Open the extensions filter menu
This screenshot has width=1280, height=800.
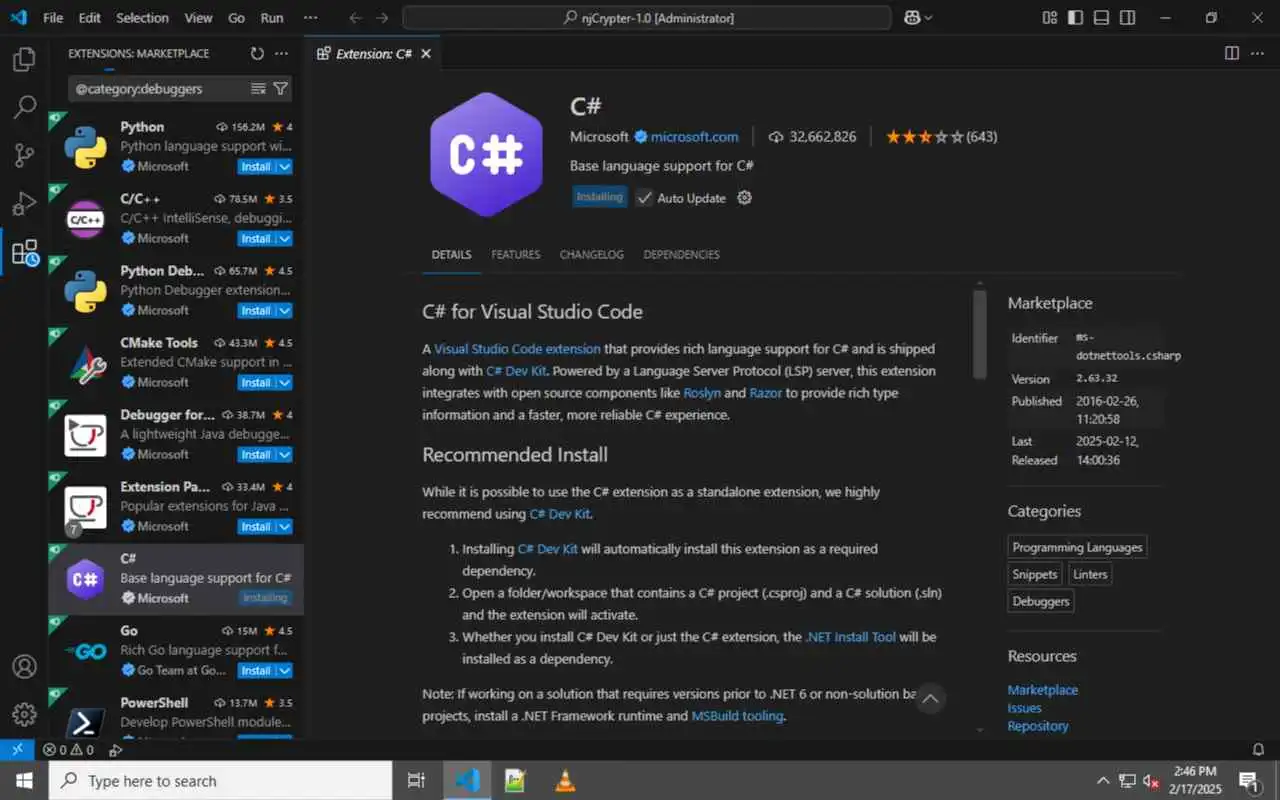pyautogui.click(x=281, y=89)
